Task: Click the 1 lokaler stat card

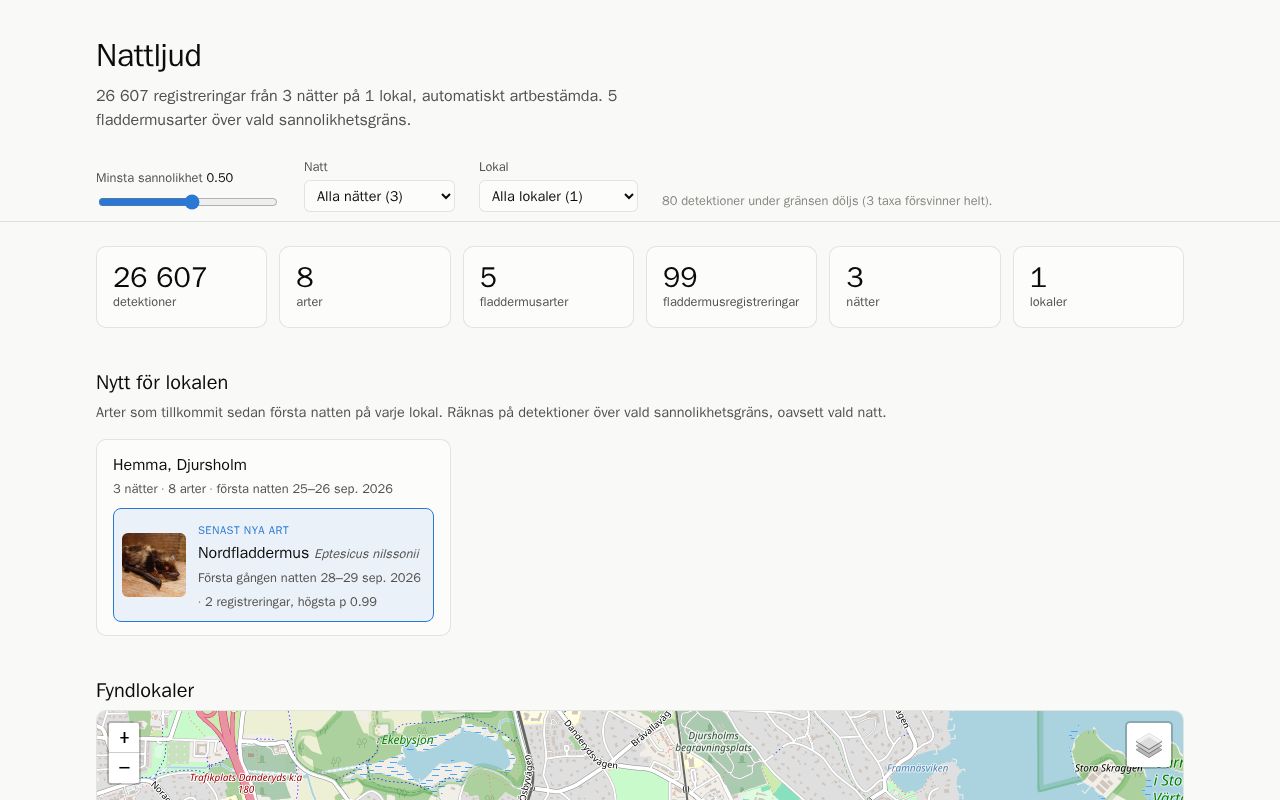Action: point(1098,287)
